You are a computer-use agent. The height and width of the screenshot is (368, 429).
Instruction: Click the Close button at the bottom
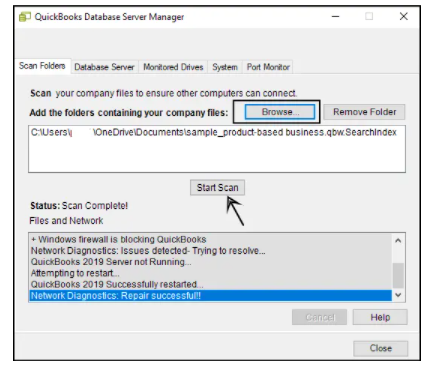point(380,348)
